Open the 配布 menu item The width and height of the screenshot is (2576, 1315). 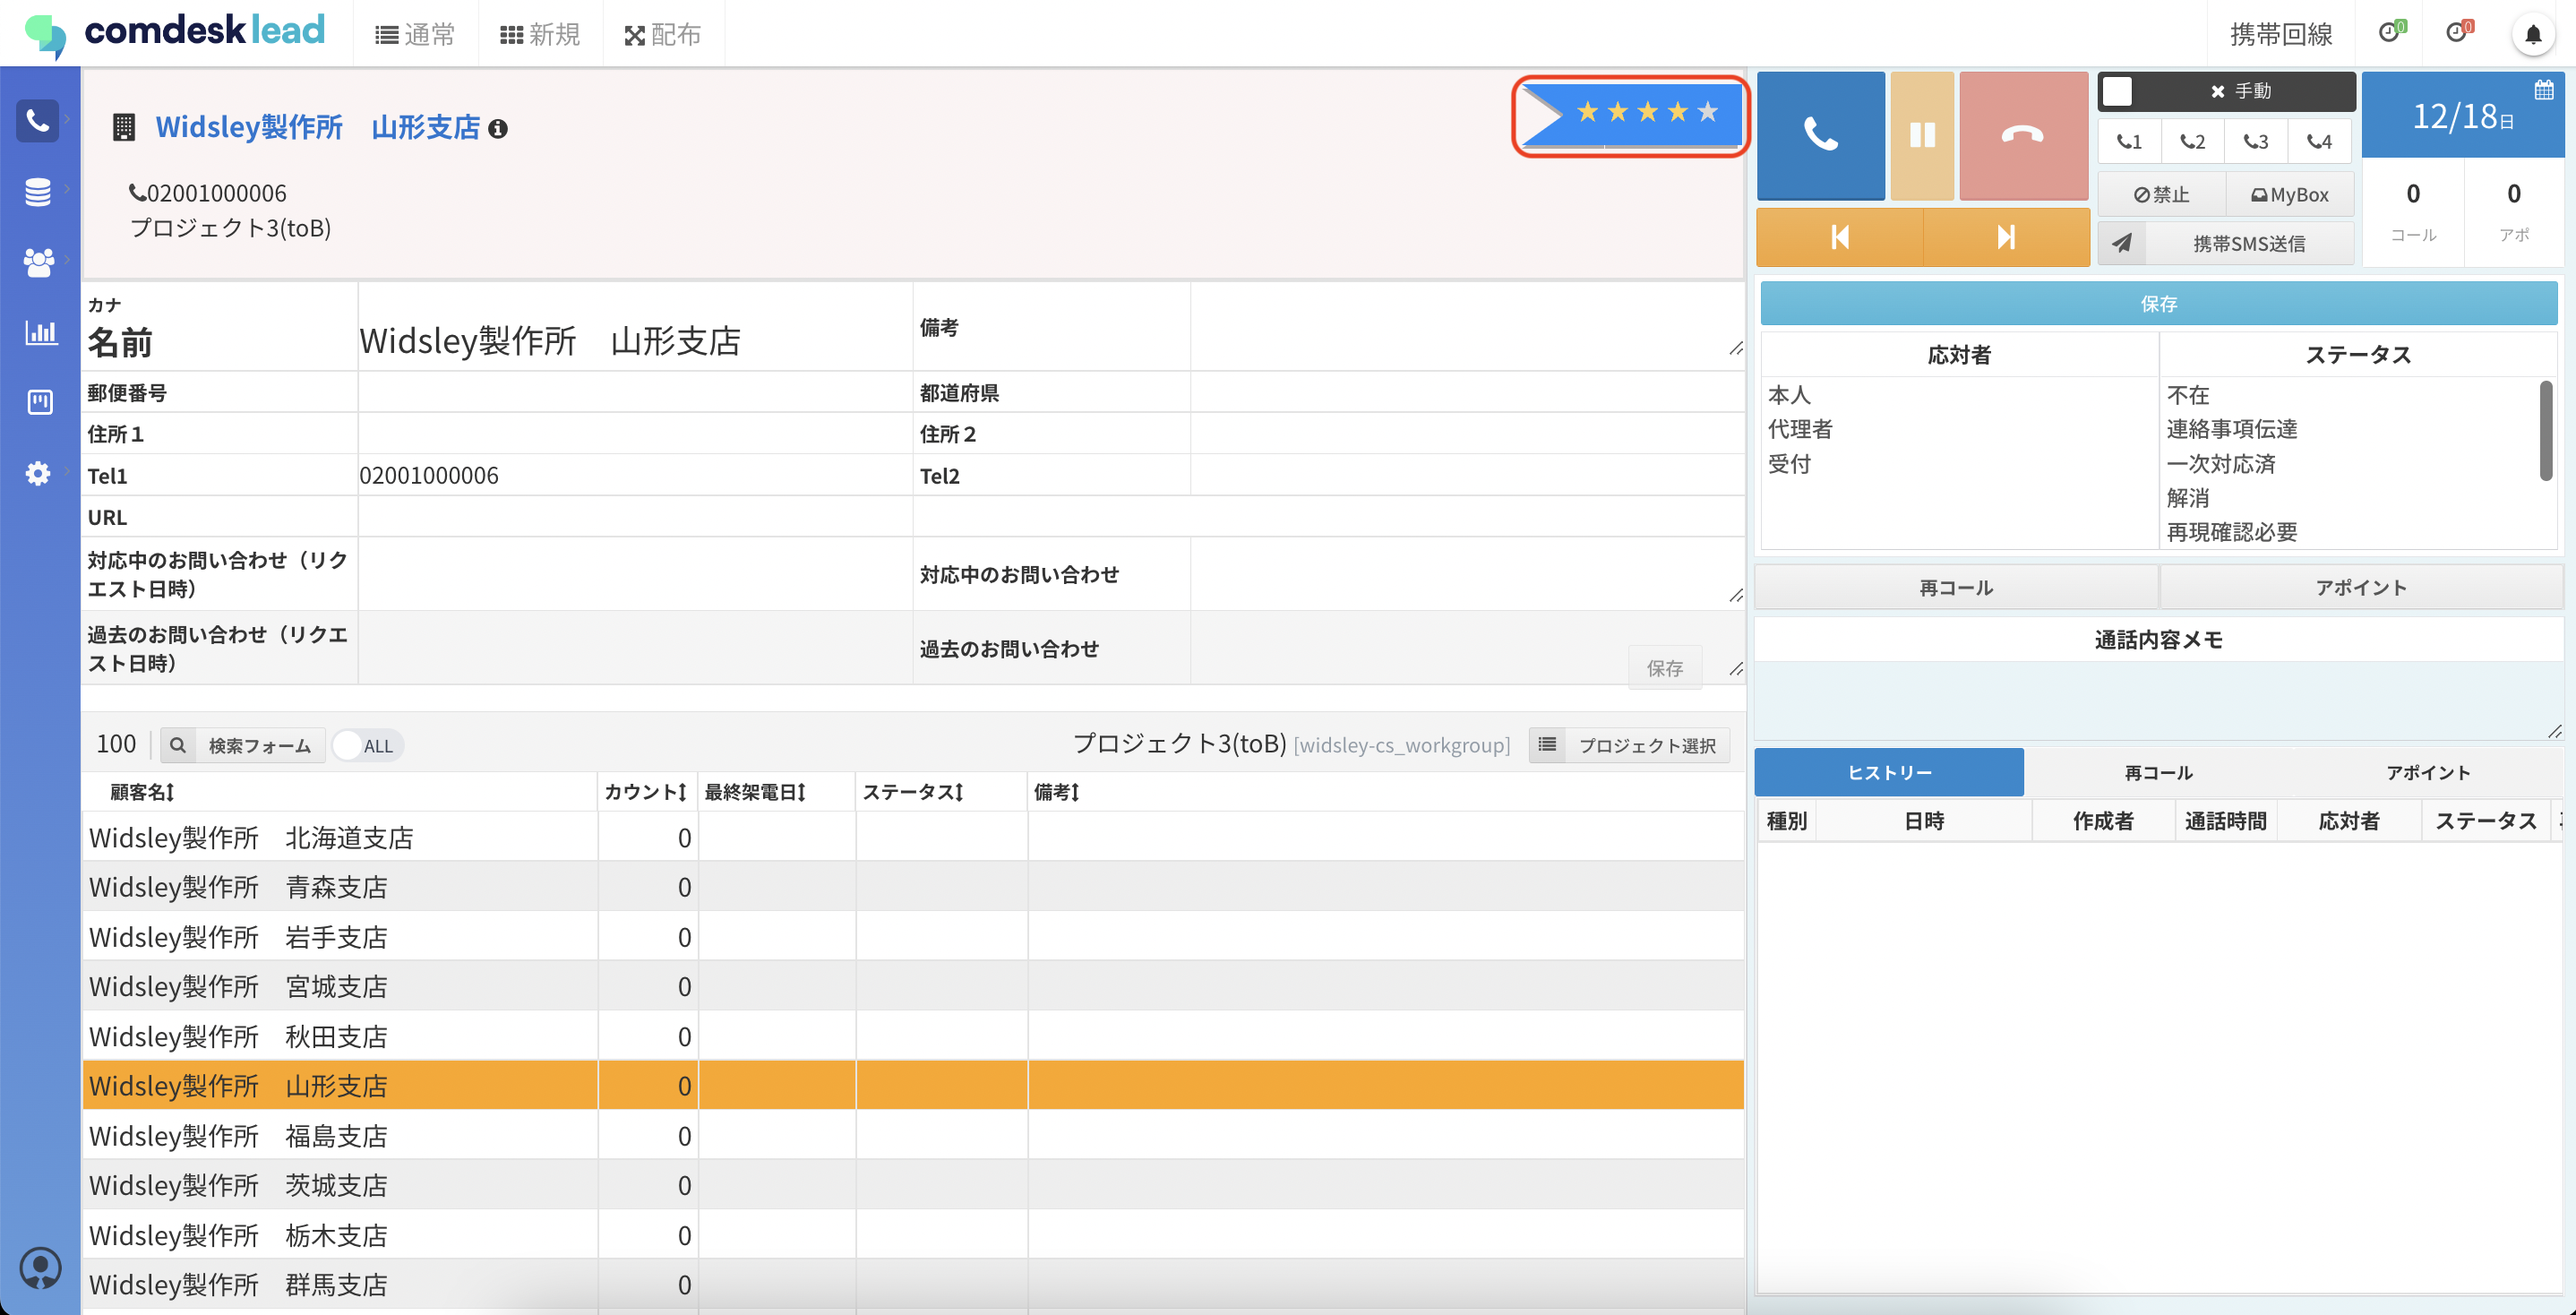pyautogui.click(x=663, y=35)
